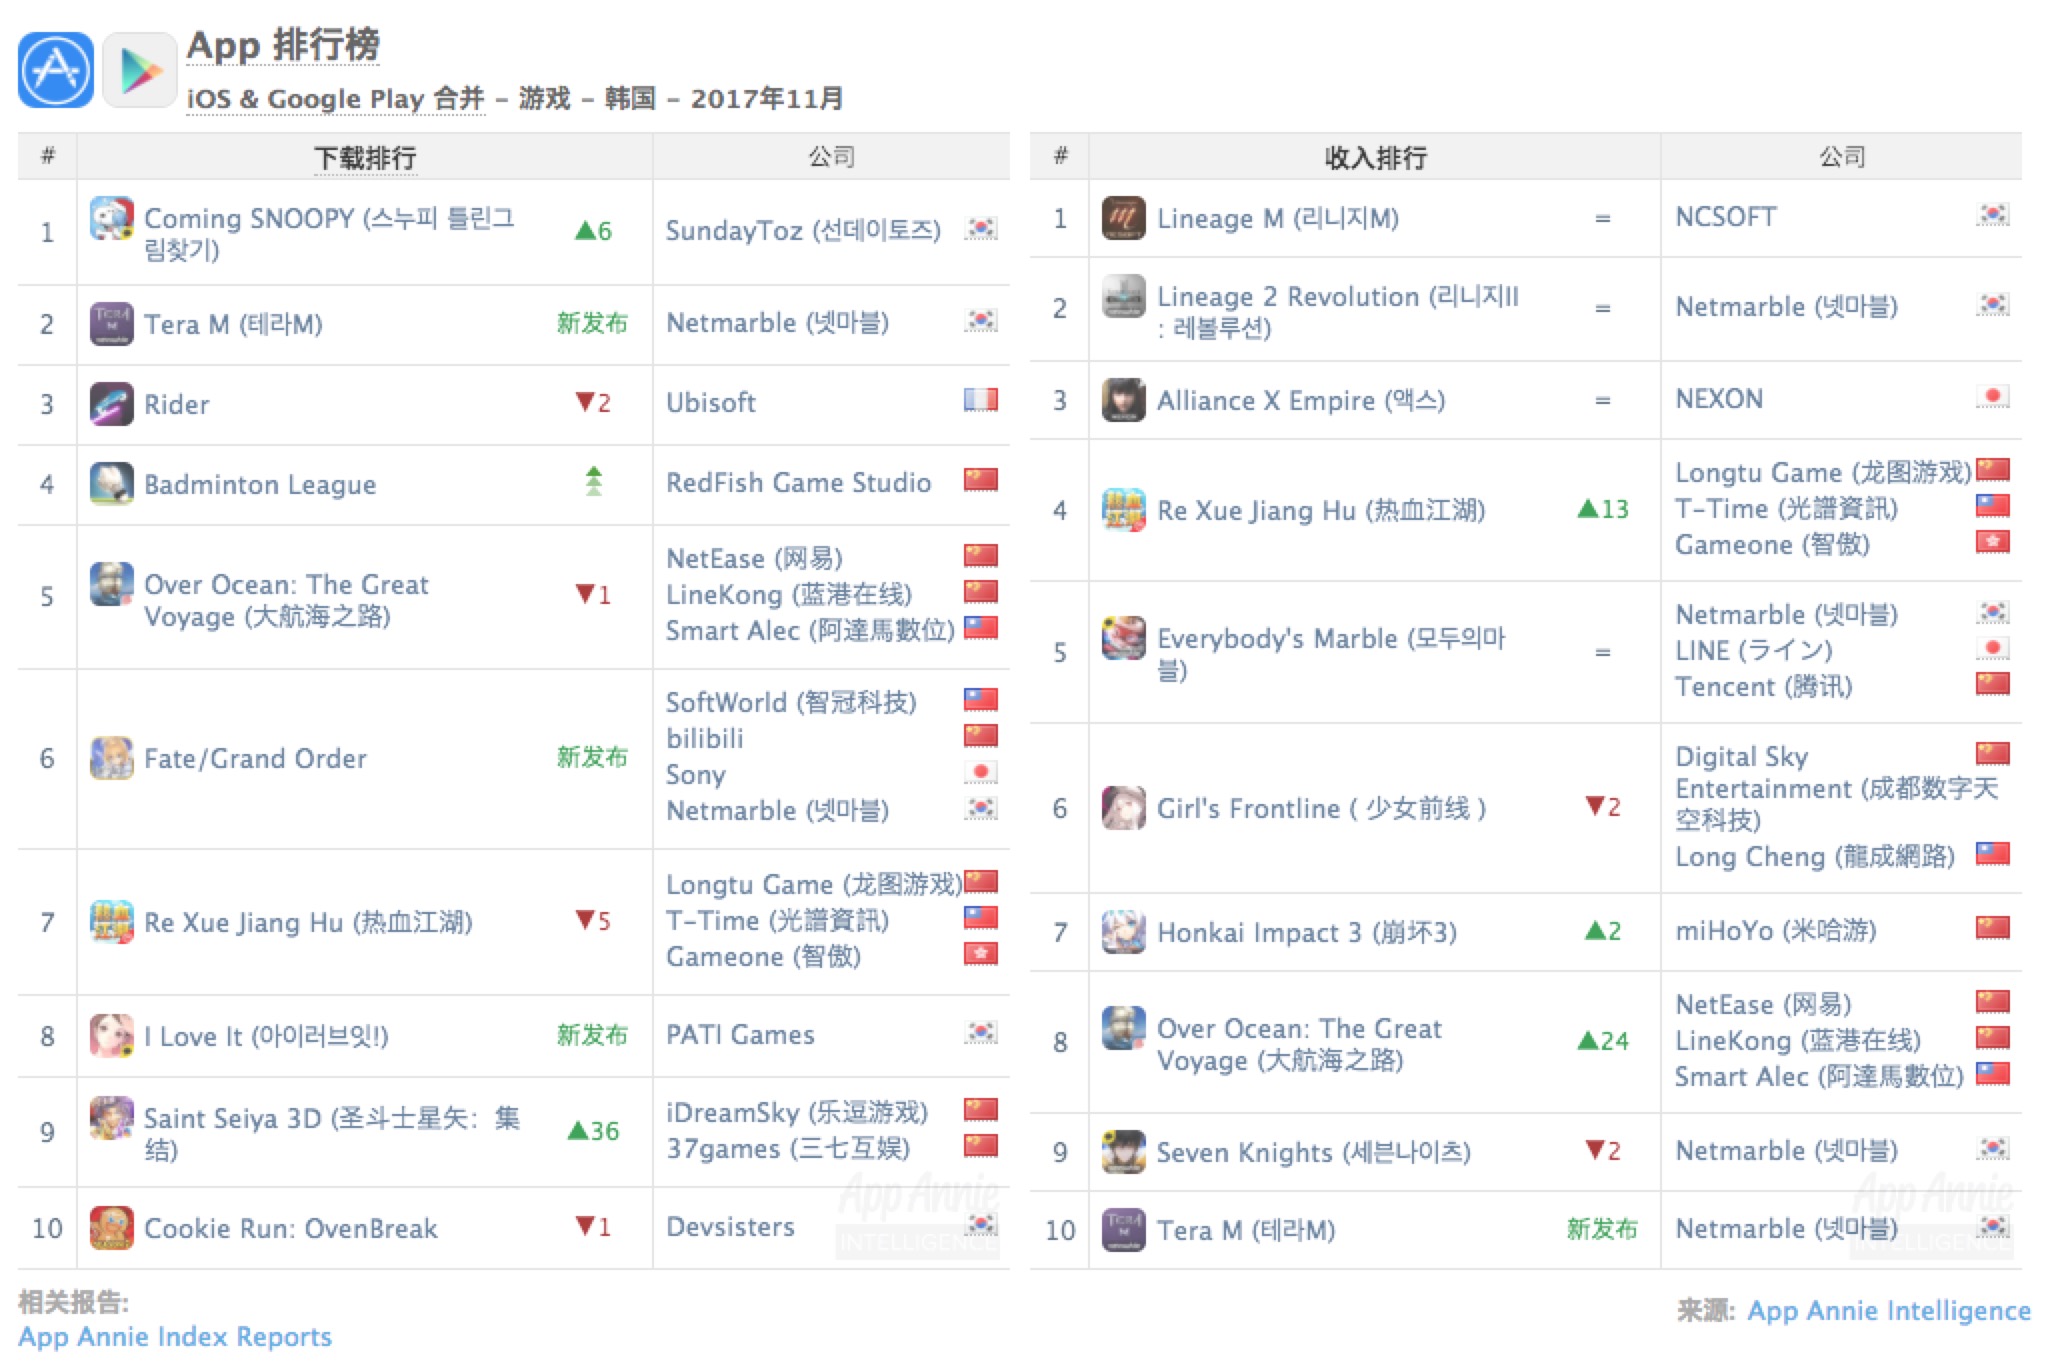2058x1364 pixels.
Task: Open SundayToz company link
Action: pyautogui.click(x=803, y=231)
